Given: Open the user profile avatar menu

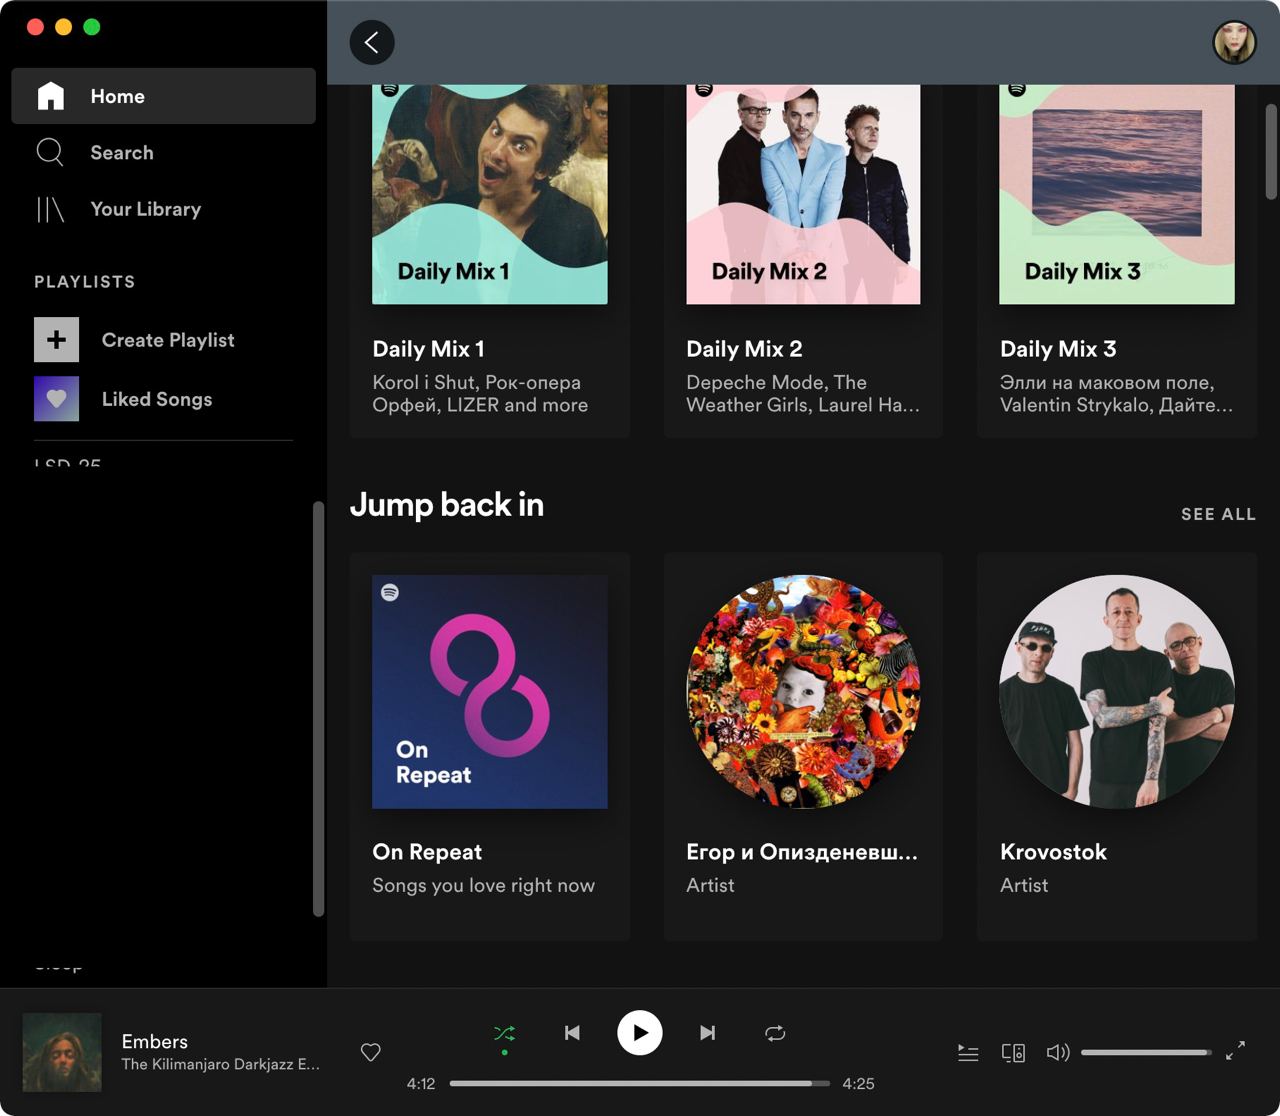Looking at the screenshot, I should tap(1234, 42).
